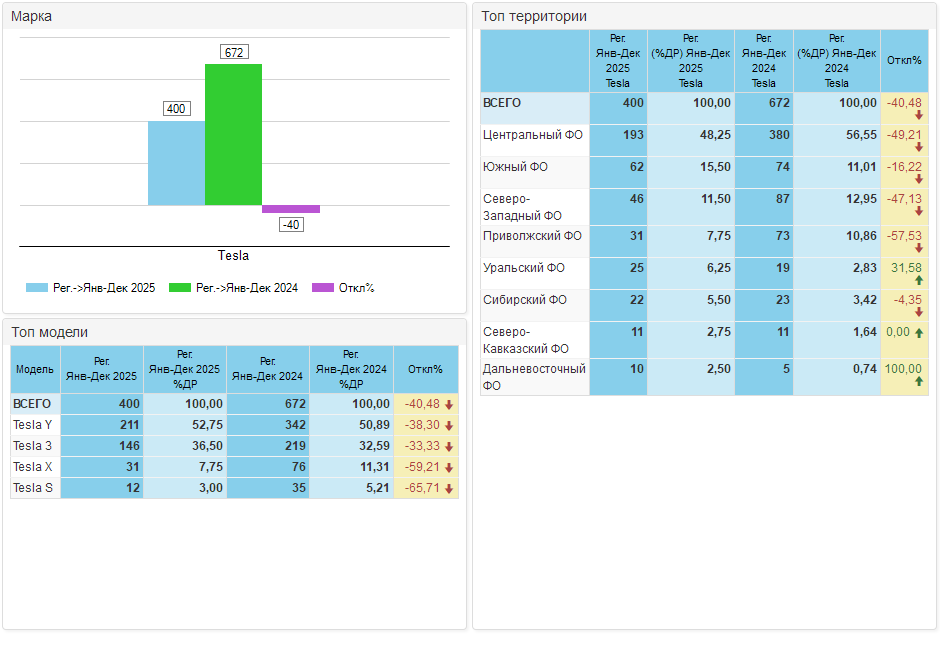The image size is (940, 664).
Task: Sort territories table by Рег. Янв-Дек 2025 Tesla header
Action: [617, 61]
